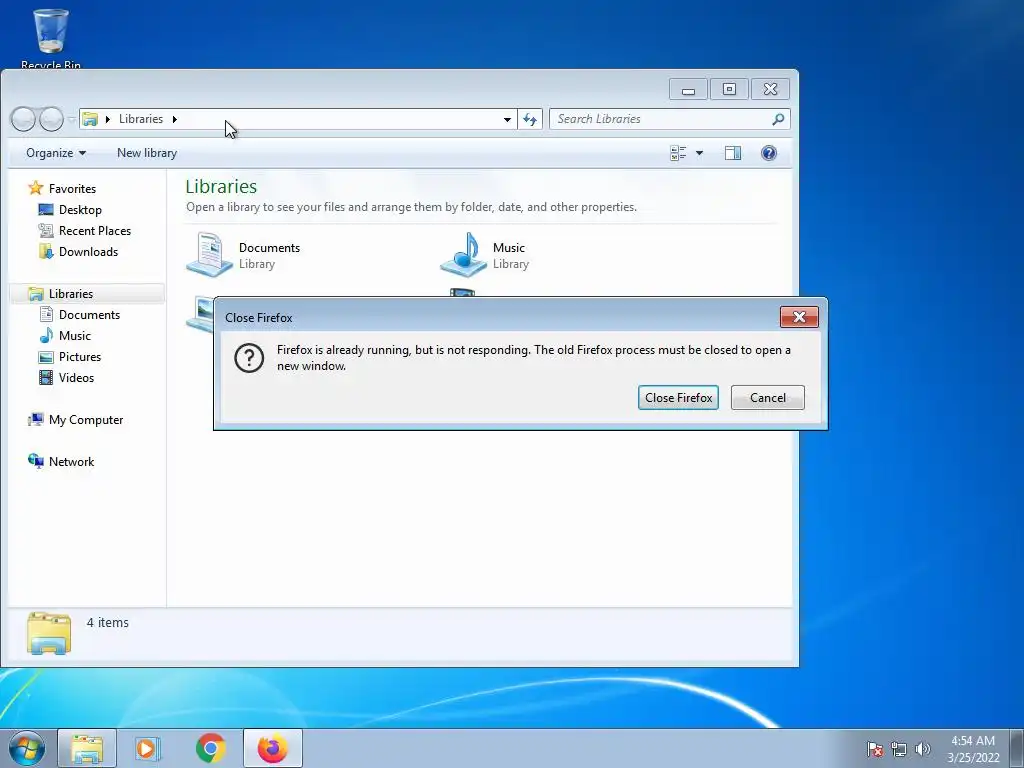Open Downloads in sidebar
Image resolution: width=1024 pixels, height=768 pixels.
coord(78,251)
